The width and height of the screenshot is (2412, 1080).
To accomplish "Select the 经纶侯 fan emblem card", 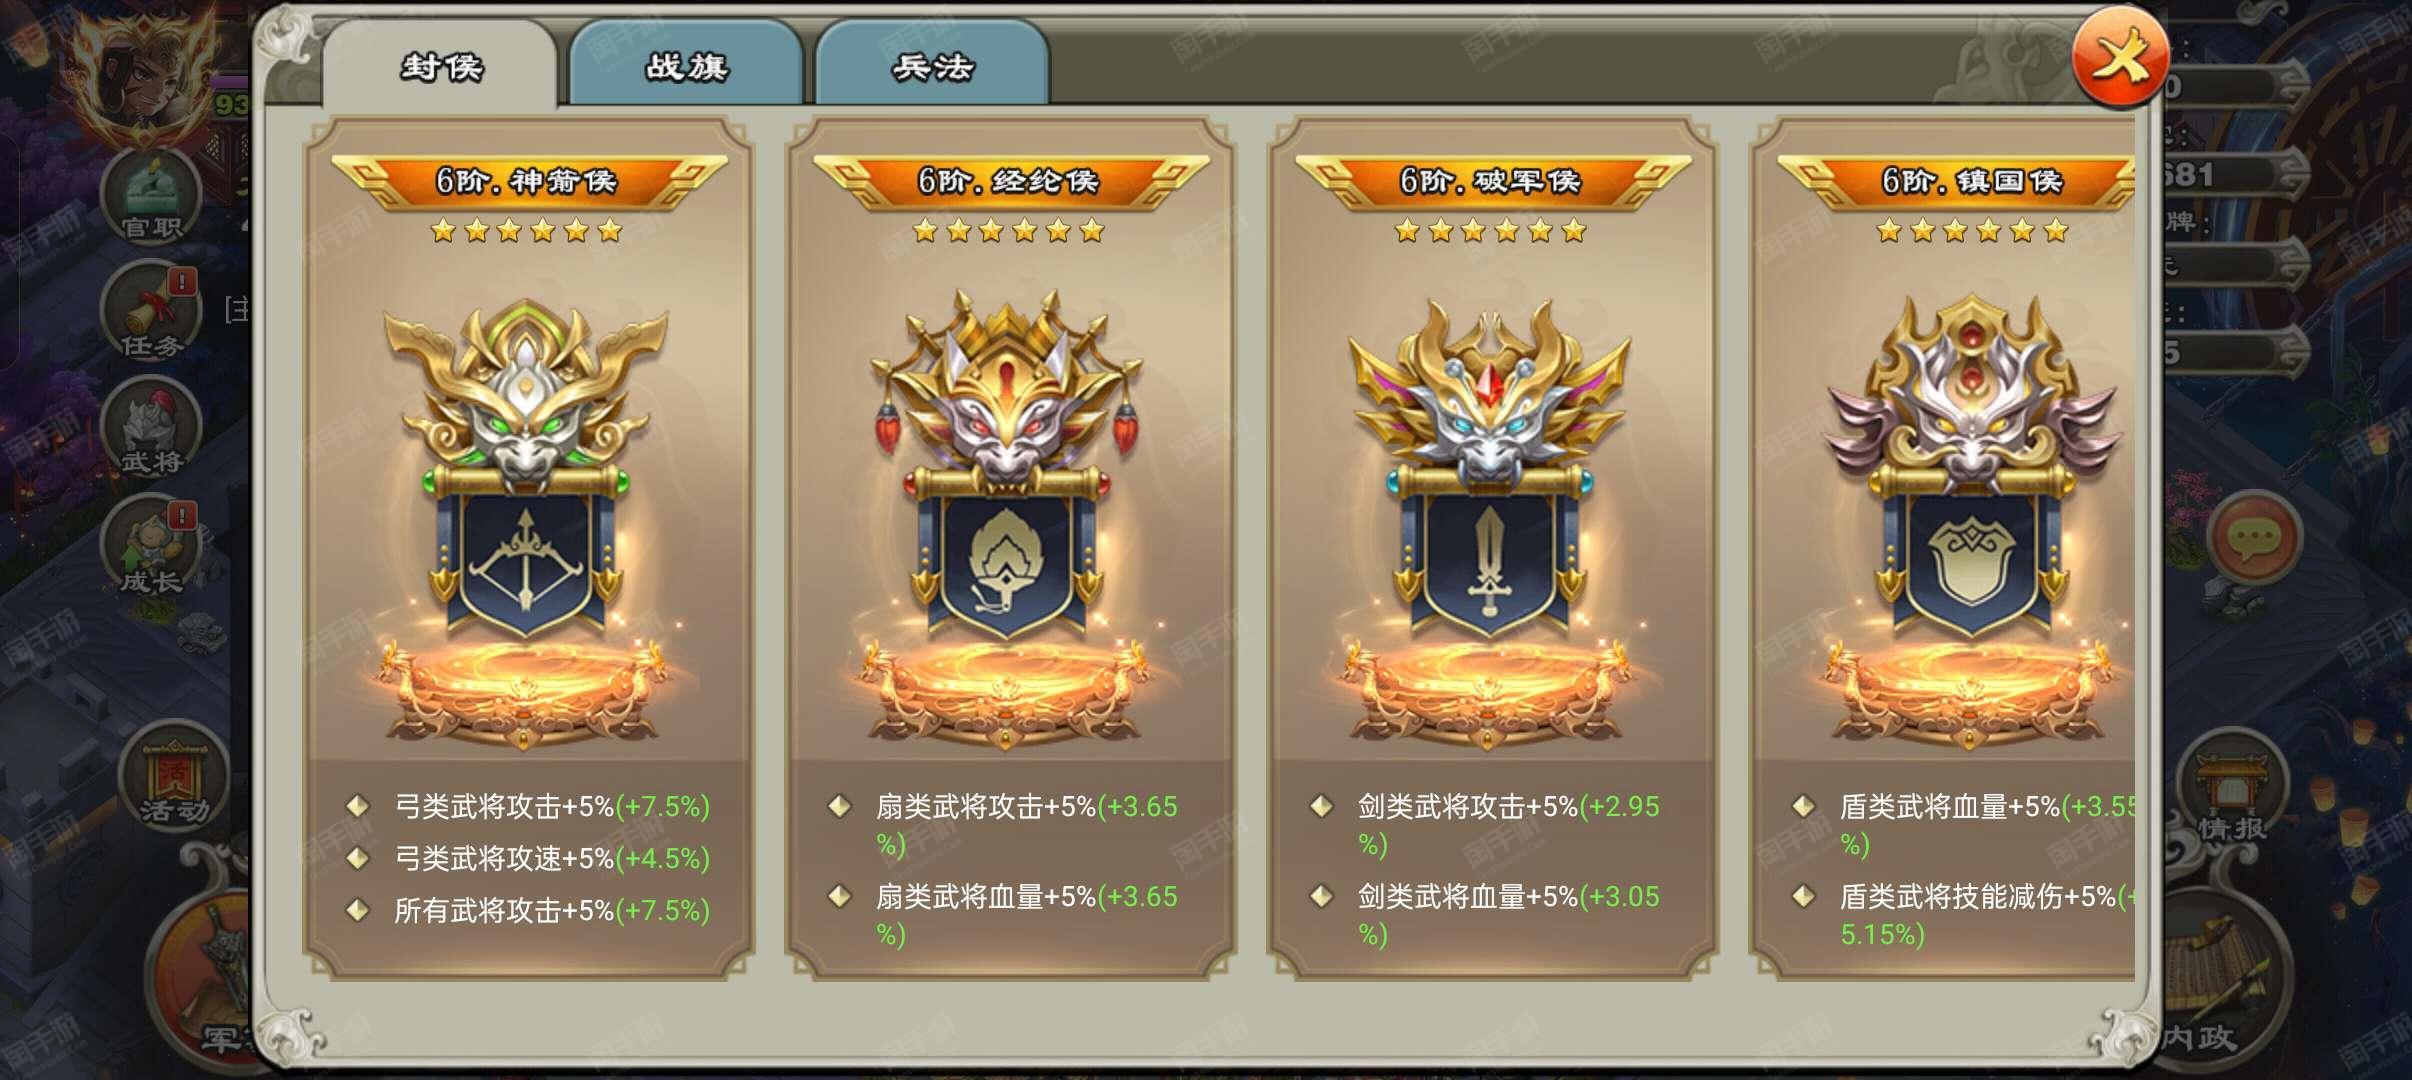I will [1010, 548].
